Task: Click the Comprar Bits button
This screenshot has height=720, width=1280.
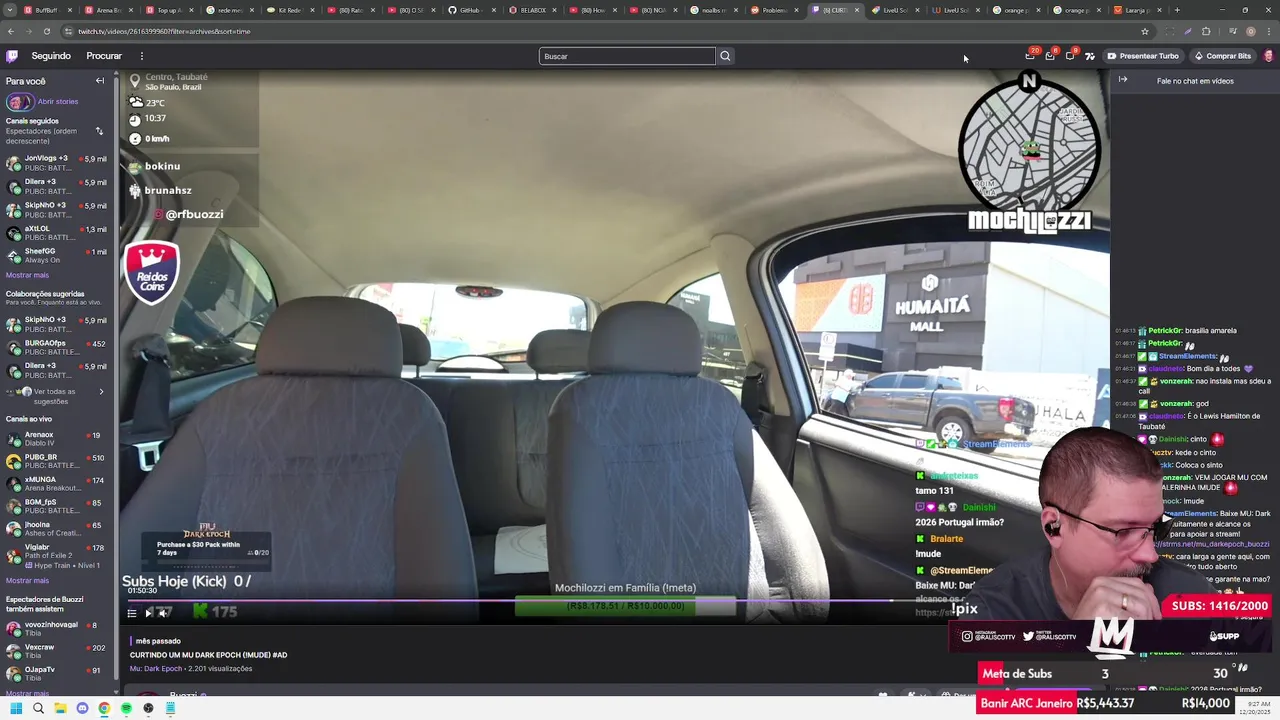Action: 1223,56
